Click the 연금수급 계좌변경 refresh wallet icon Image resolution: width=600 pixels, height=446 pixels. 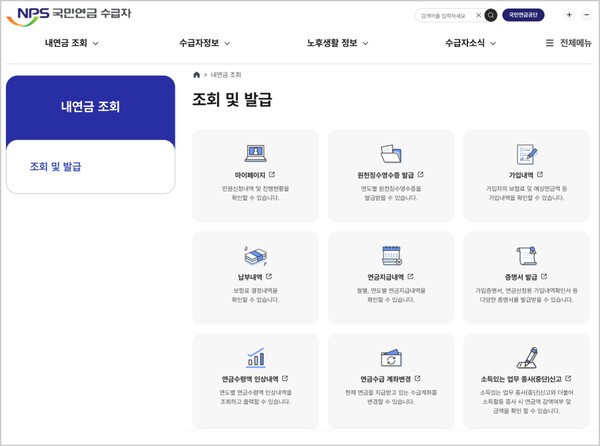pos(391,358)
